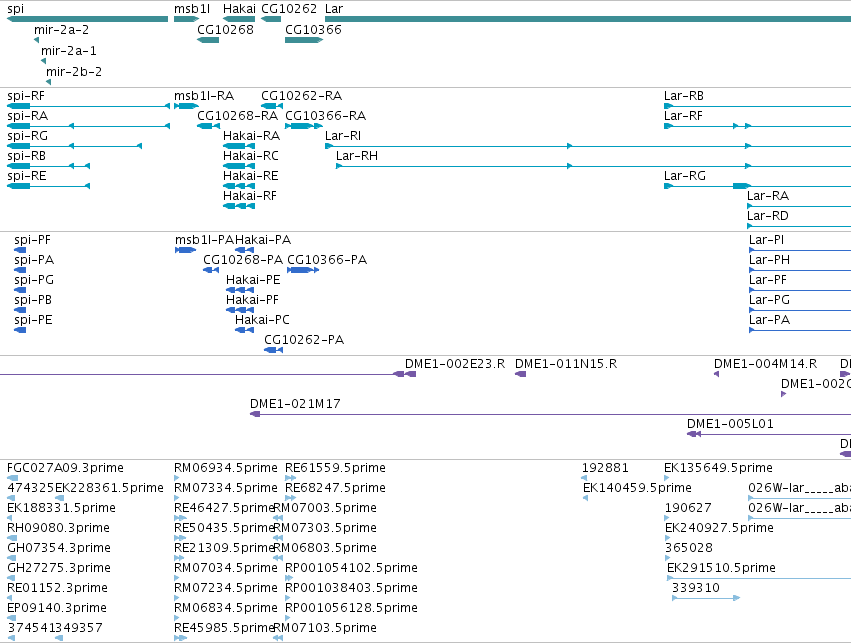Click the mir-2a-2 gene label
The width and height of the screenshot is (851, 643).
[61, 30]
